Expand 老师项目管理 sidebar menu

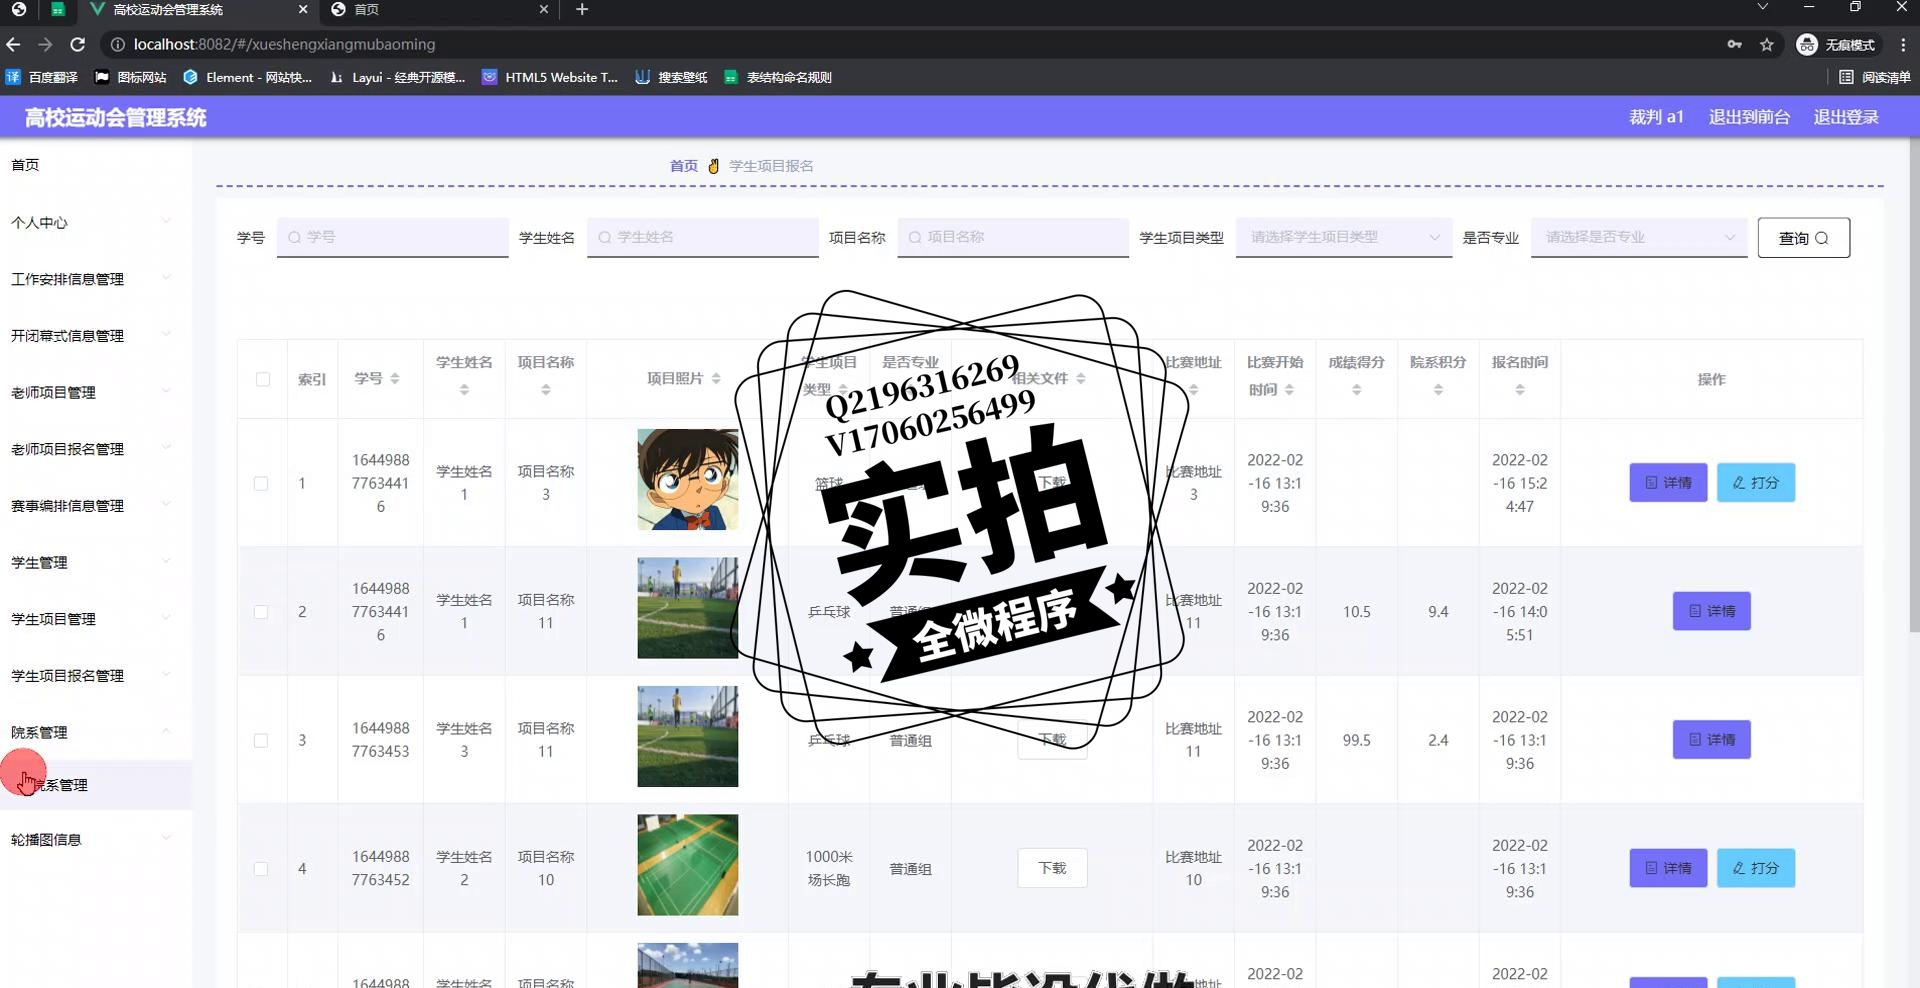[96, 392]
